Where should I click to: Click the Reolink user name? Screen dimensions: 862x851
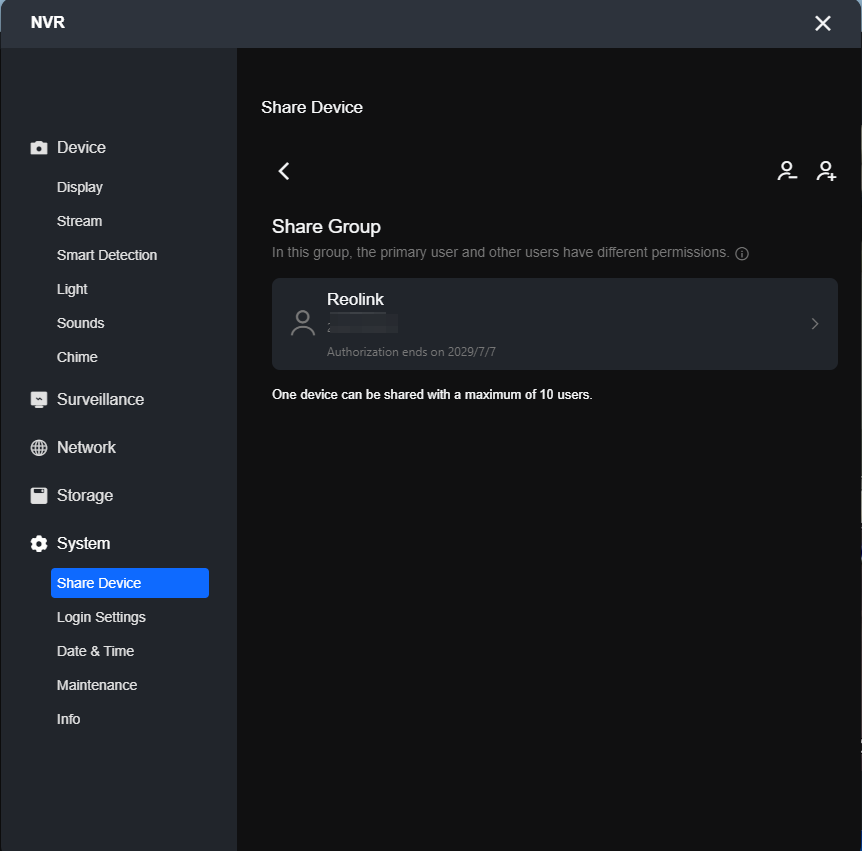tap(355, 299)
